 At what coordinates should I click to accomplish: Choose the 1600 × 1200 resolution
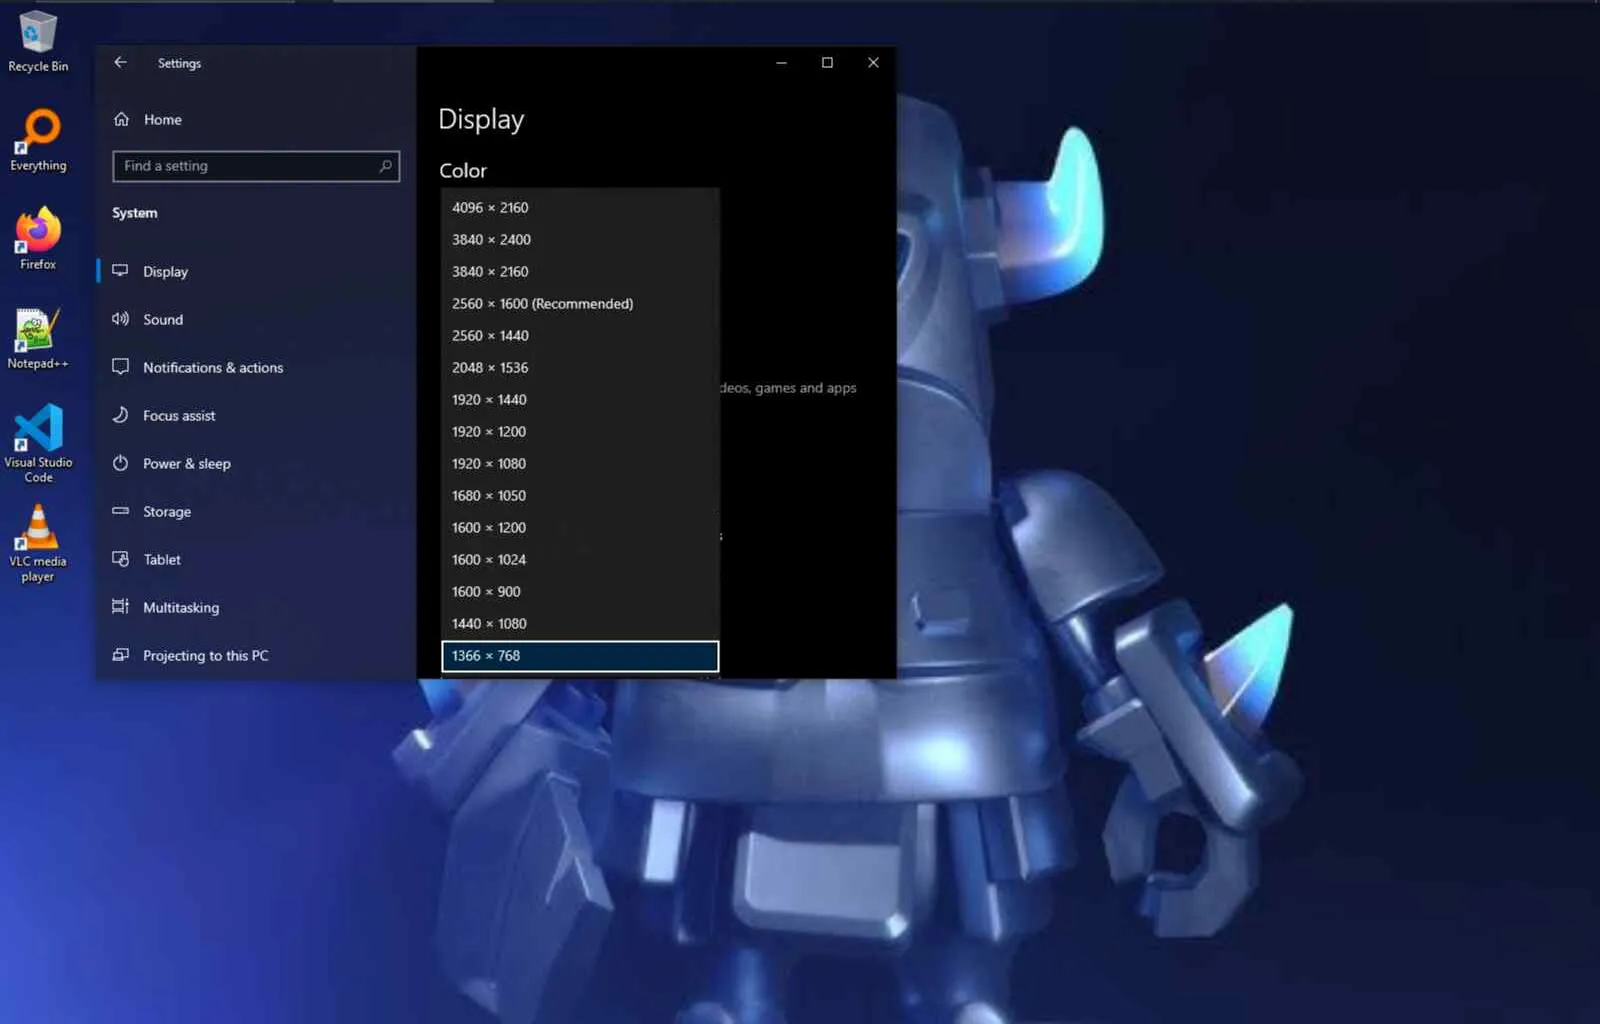coord(580,527)
